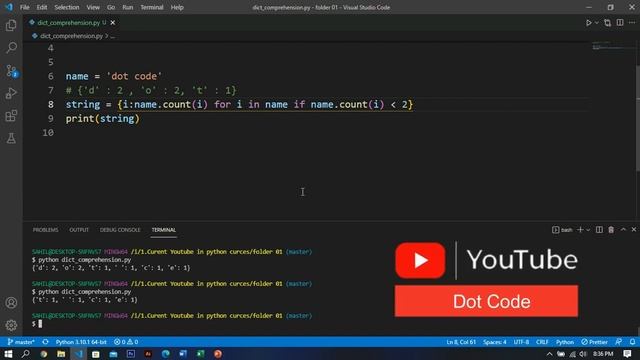Open the Windows Action Center icon

(627, 353)
